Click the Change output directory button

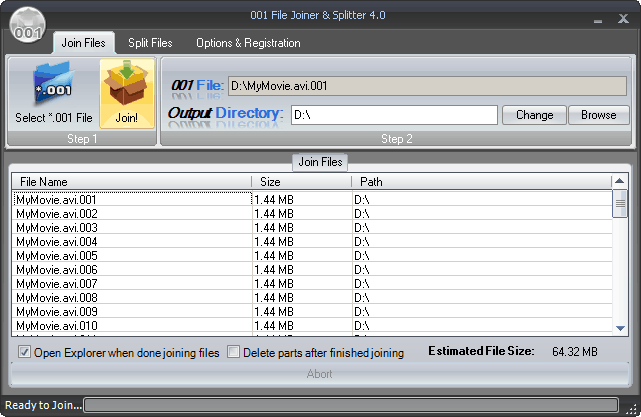(x=534, y=115)
